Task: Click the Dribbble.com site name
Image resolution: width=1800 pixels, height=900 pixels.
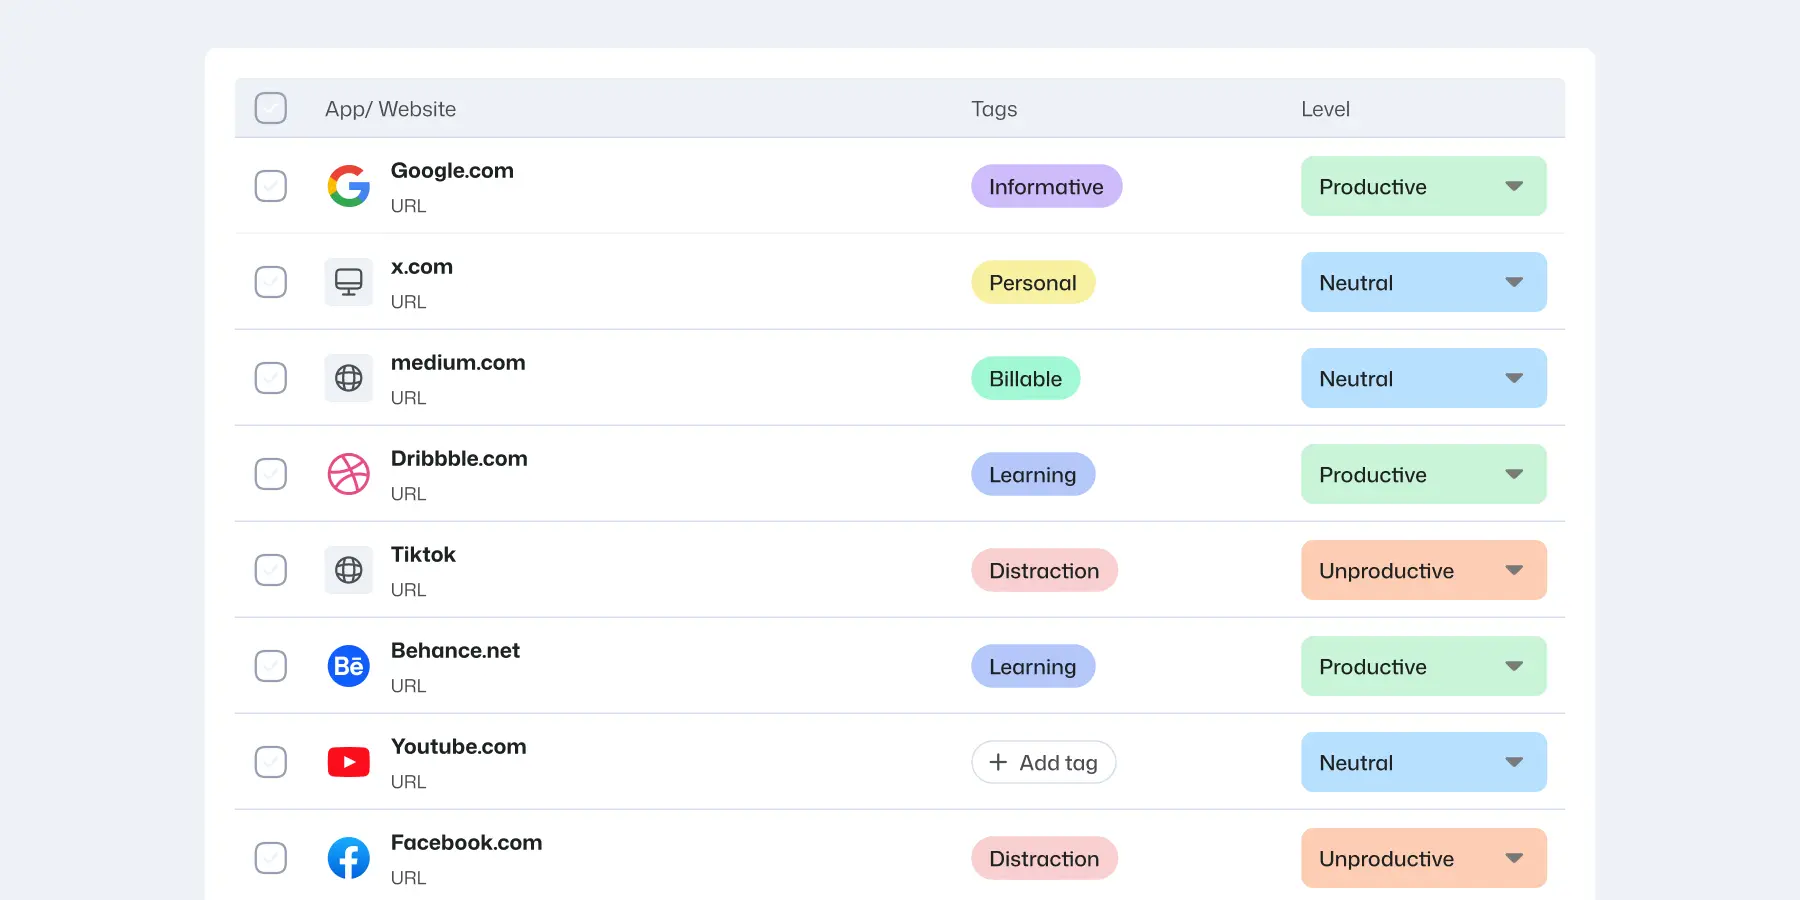Action: click(459, 459)
